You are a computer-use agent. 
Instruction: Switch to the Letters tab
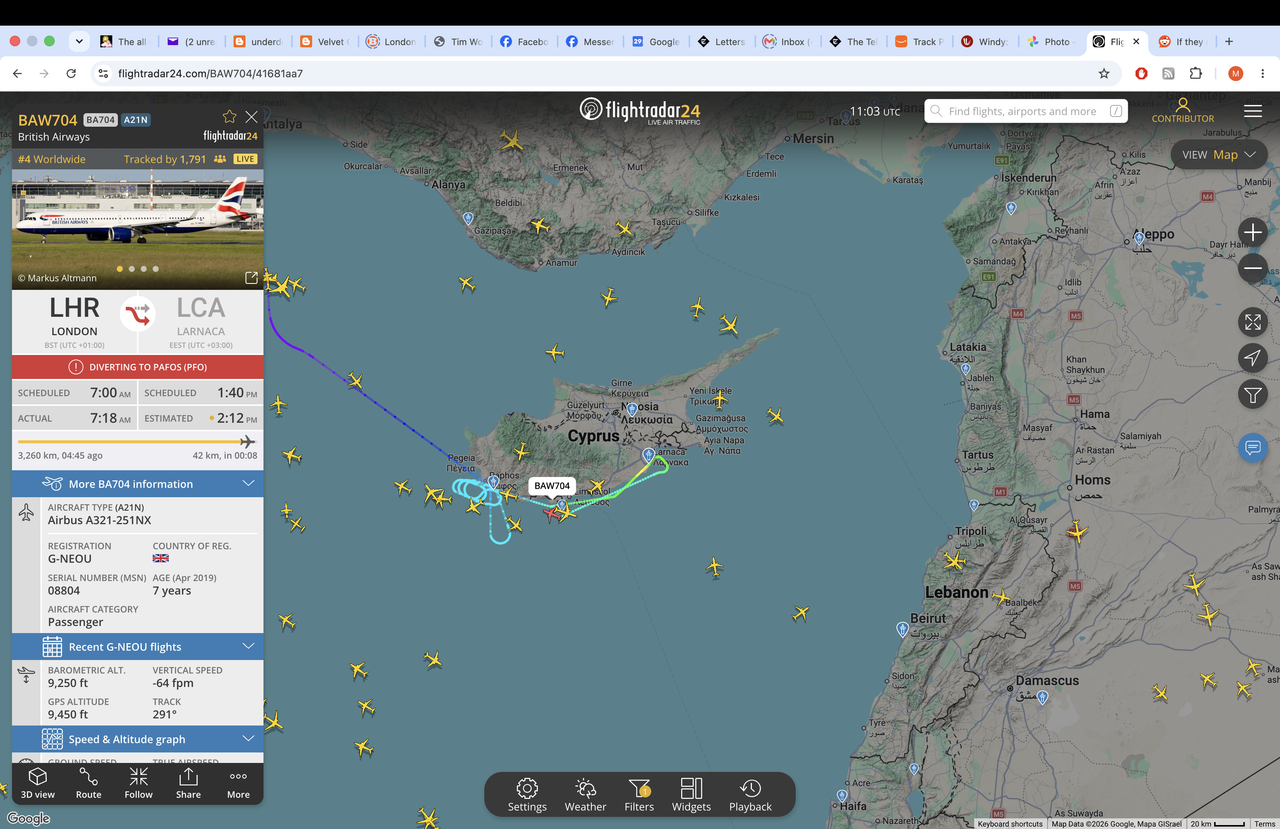pos(722,42)
